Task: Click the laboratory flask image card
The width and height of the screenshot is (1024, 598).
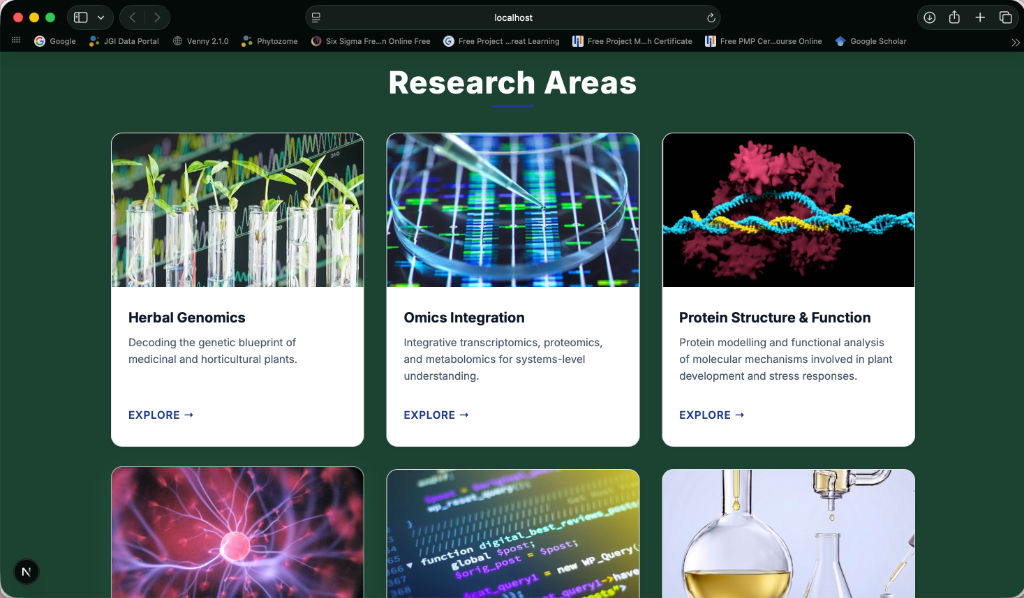Action: 788,533
